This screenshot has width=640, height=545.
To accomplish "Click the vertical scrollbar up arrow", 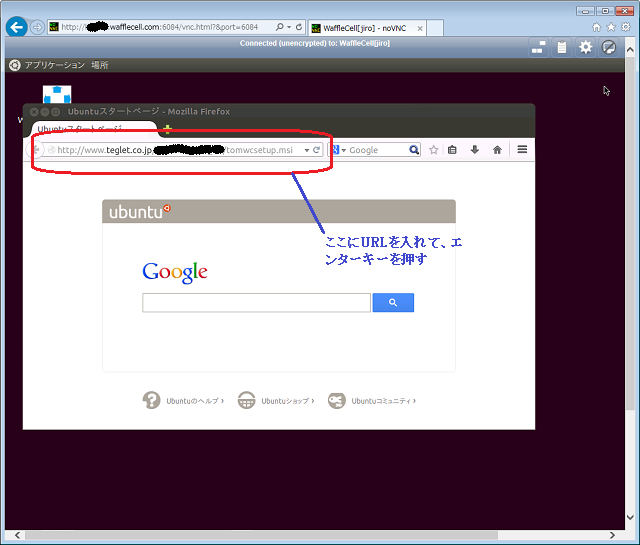I will (630, 50).
